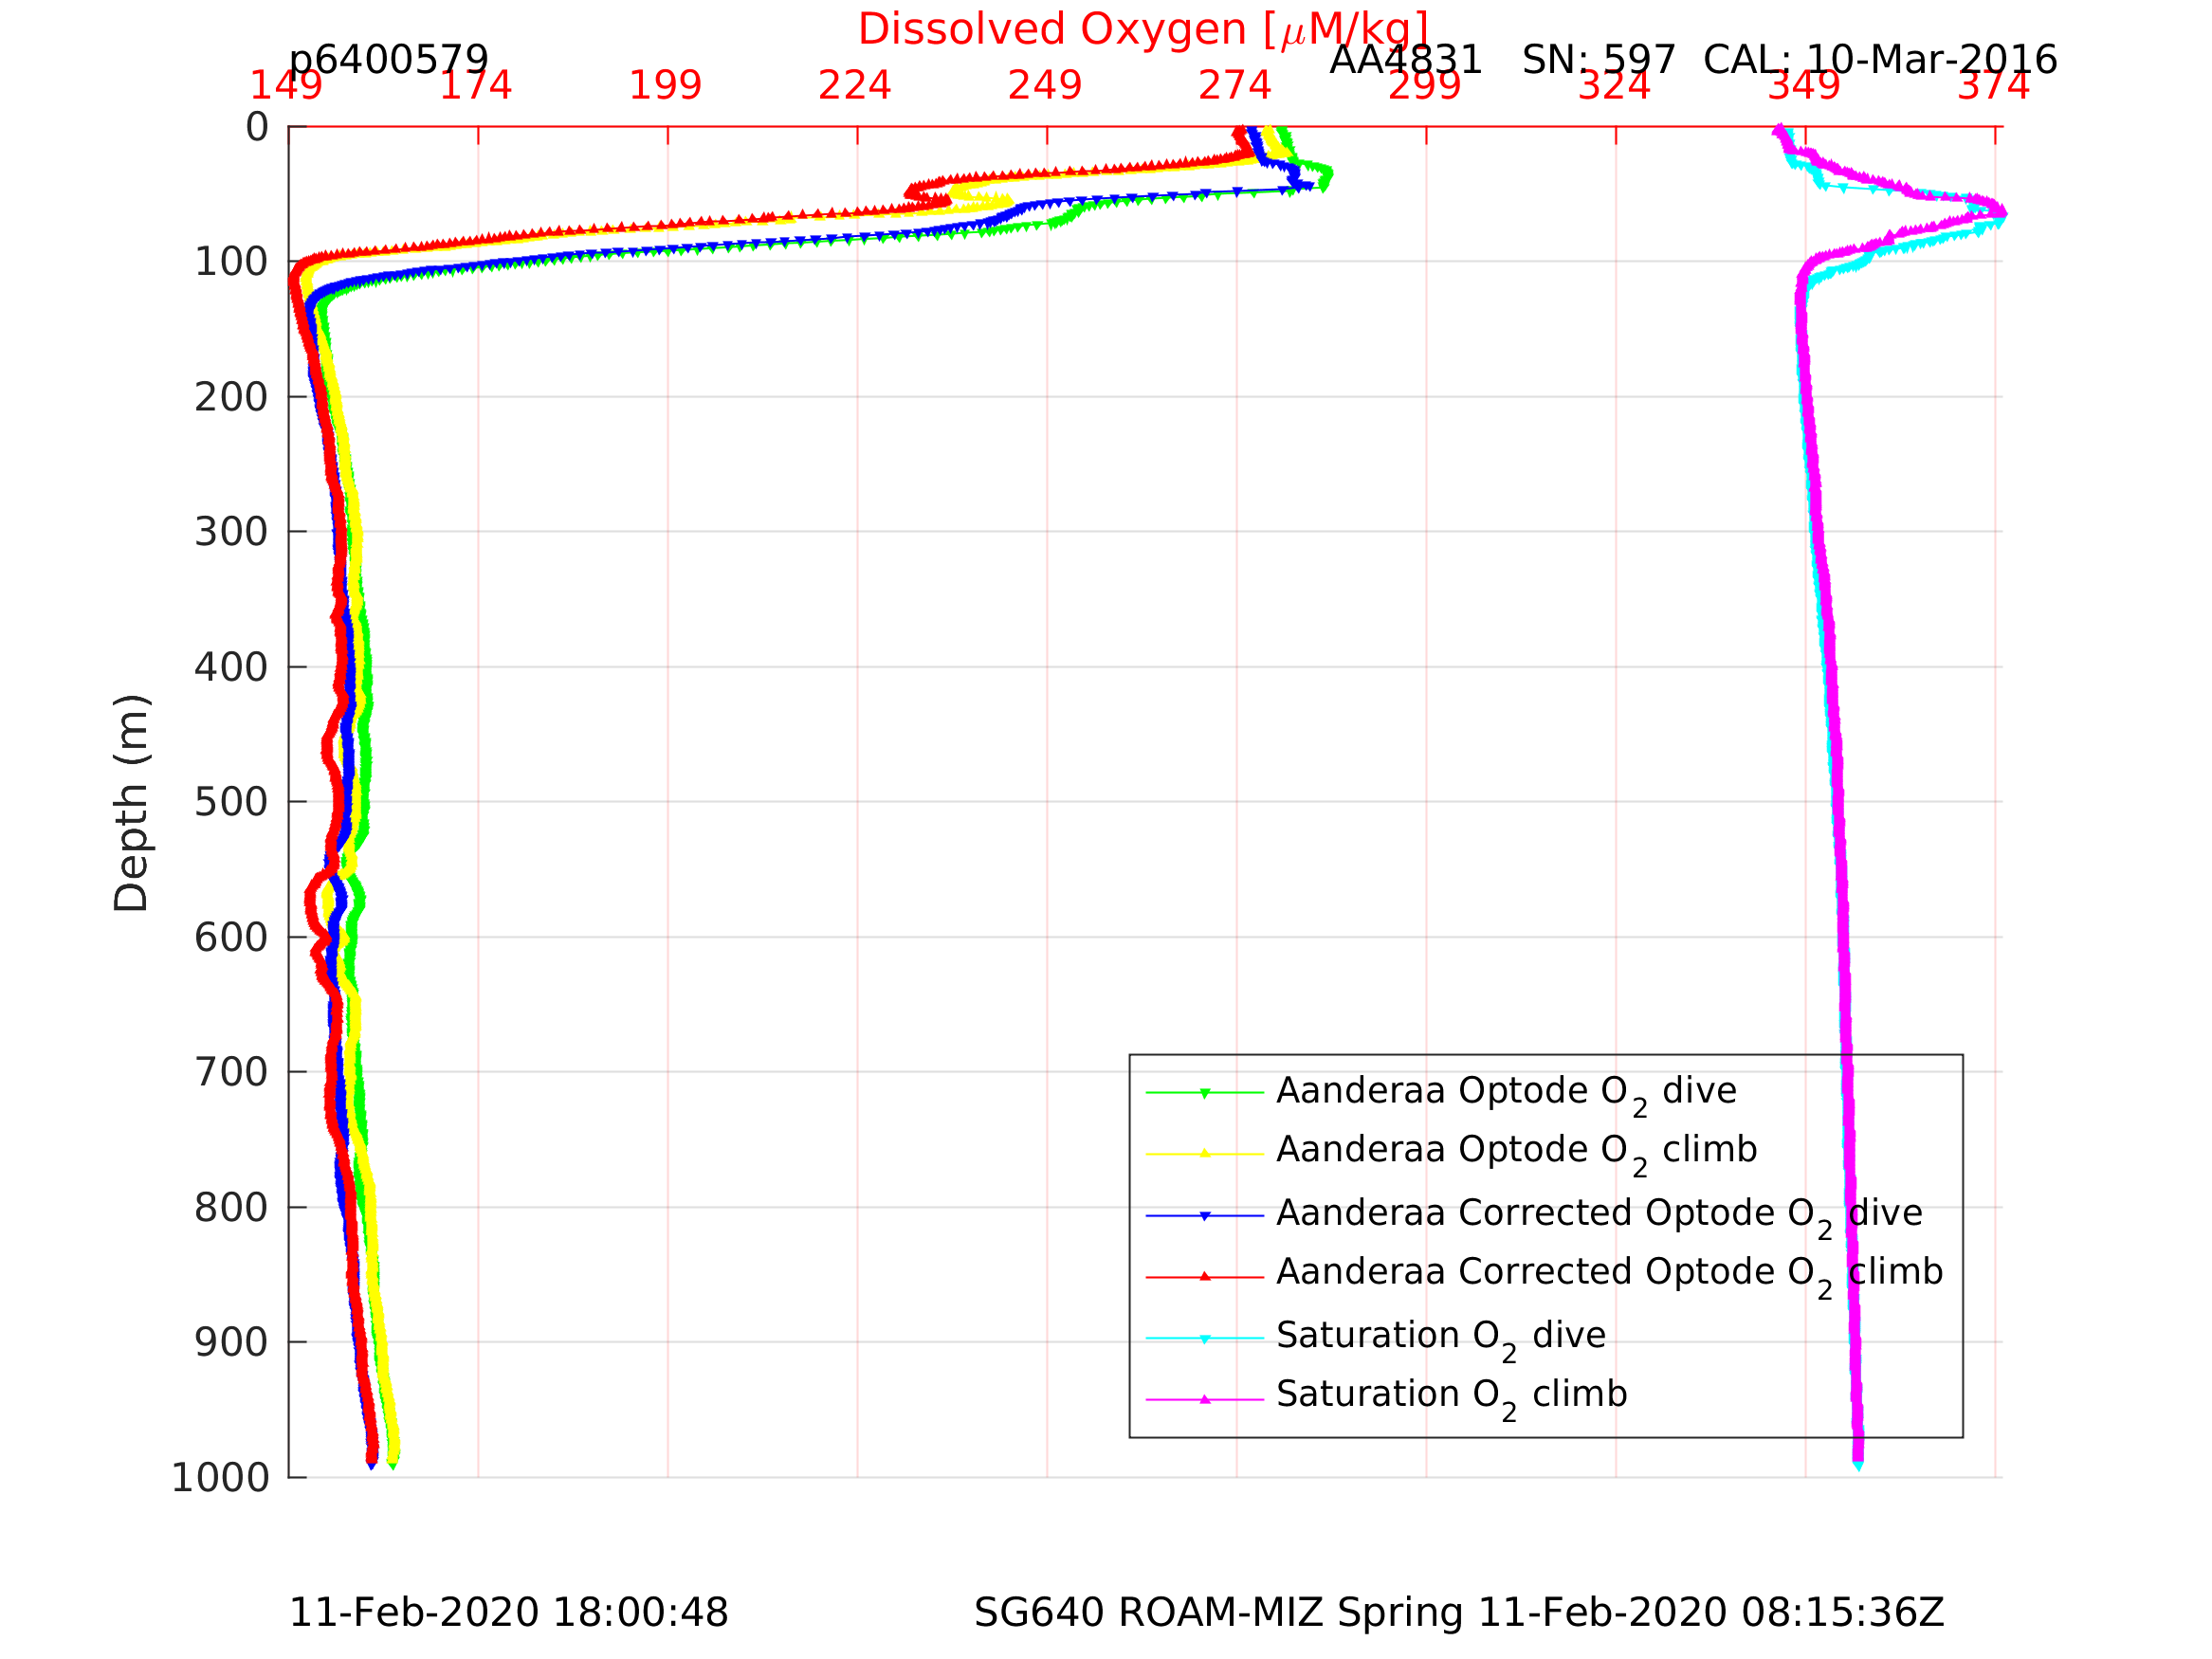Click legend entry 'Saturation O2 dive'
This screenshot has height=1659, width=2212.
[1441, 1337]
